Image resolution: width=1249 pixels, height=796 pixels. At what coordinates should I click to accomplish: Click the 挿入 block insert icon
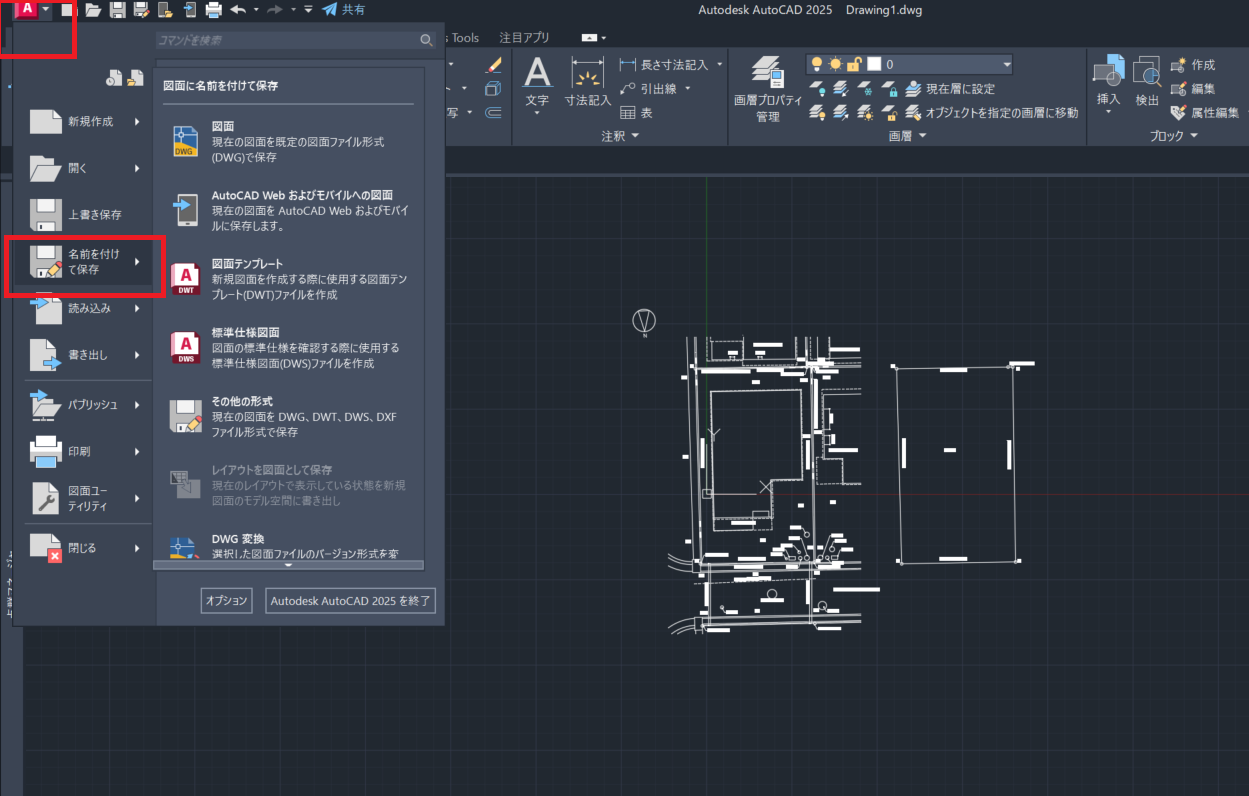coord(1108,82)
